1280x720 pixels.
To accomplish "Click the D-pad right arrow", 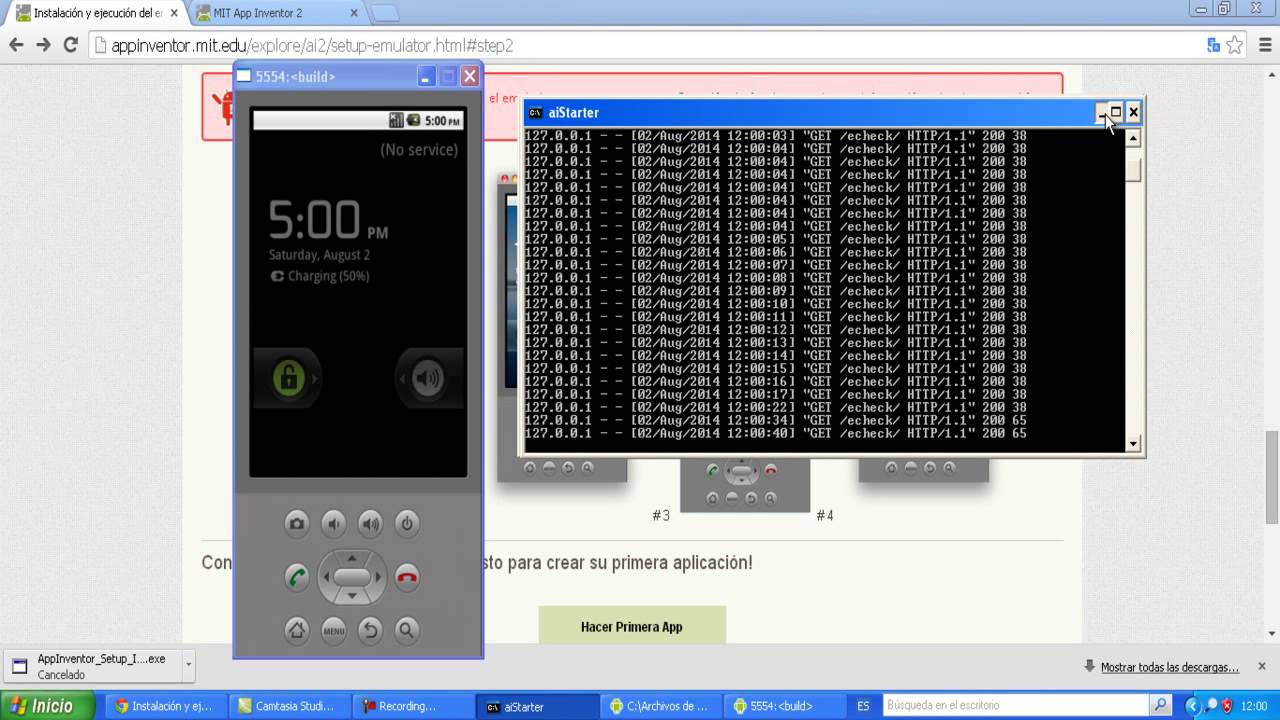I will (x=378, y=577).
